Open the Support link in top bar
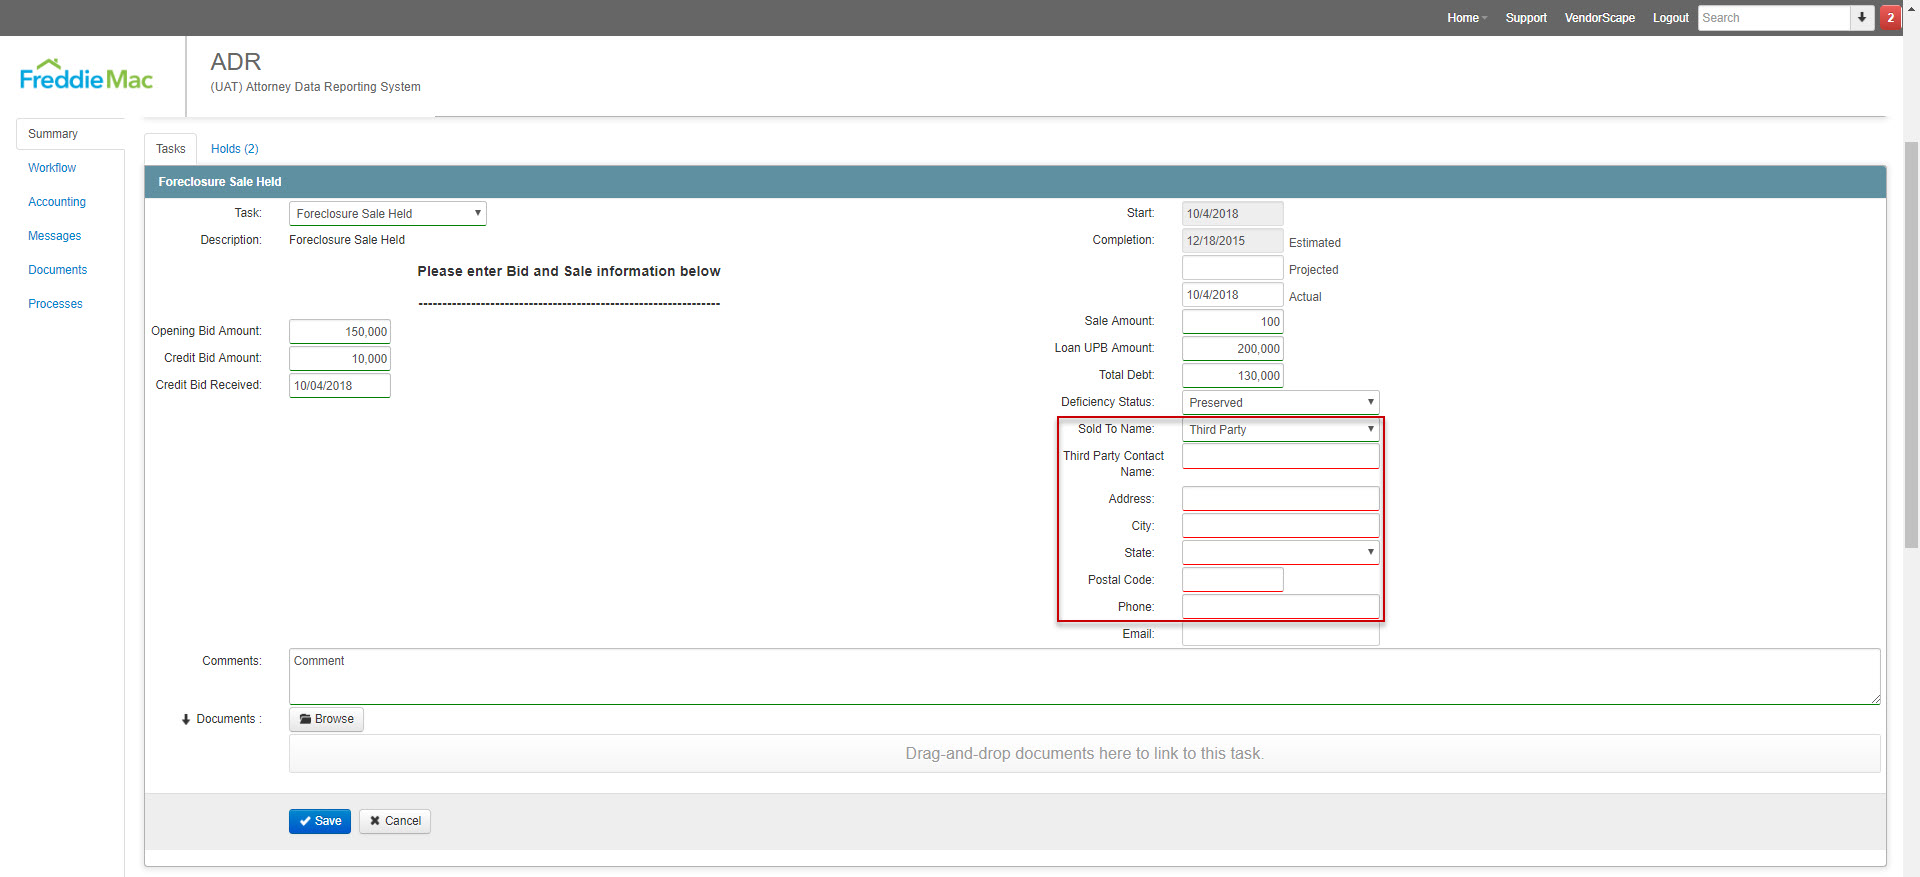 click(x=1526, y=18)
